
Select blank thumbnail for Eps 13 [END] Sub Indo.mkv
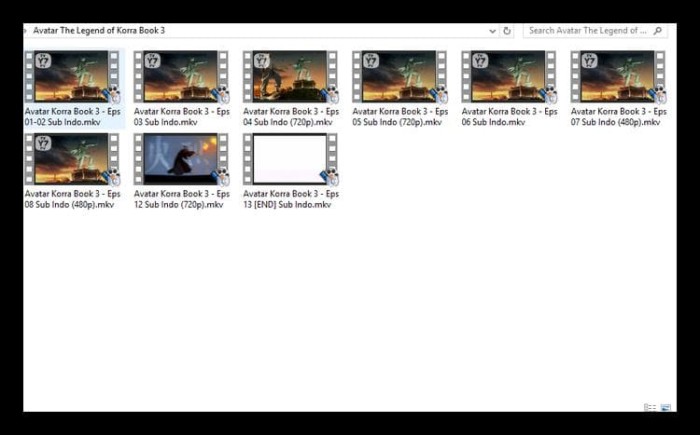tap(291, 159)
